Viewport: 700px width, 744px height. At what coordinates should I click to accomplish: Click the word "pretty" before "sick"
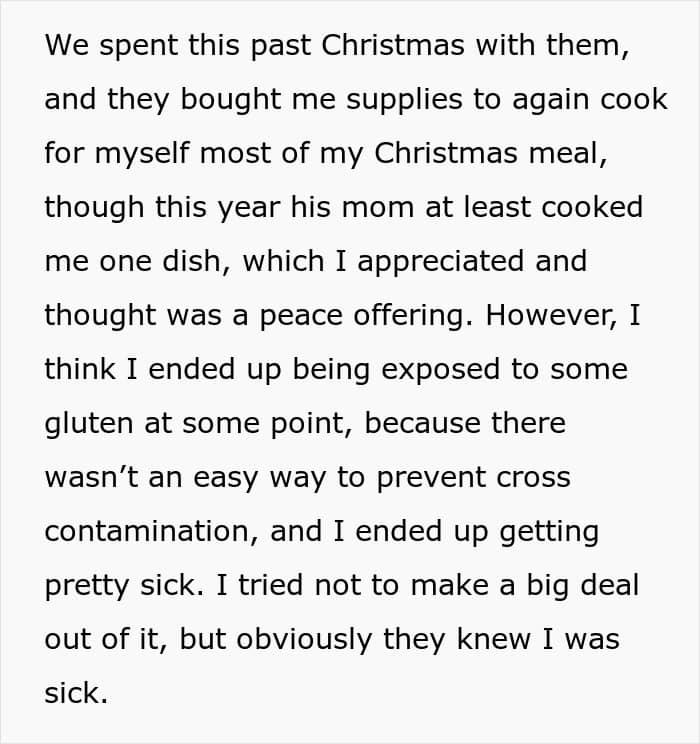pos(87,586)
